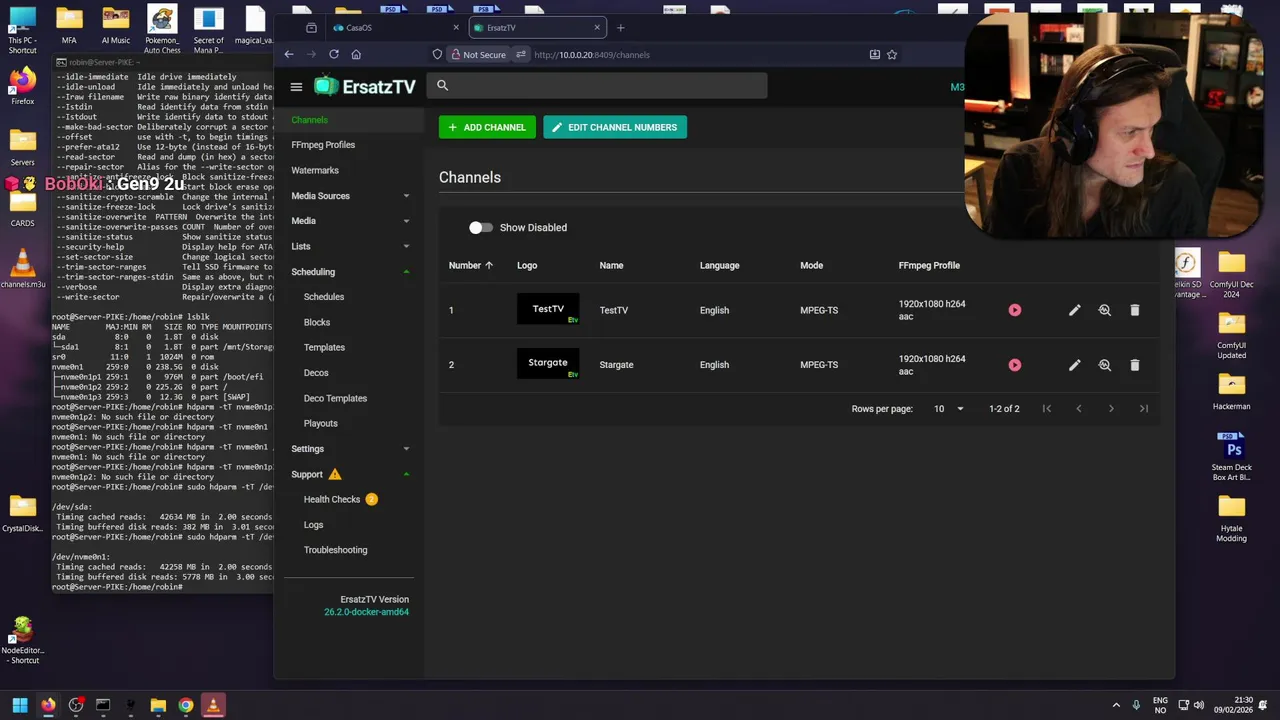1280x720 pixels.
Task: Click the ErsatzTV logo in the header
Action: [x=365, y=87]
